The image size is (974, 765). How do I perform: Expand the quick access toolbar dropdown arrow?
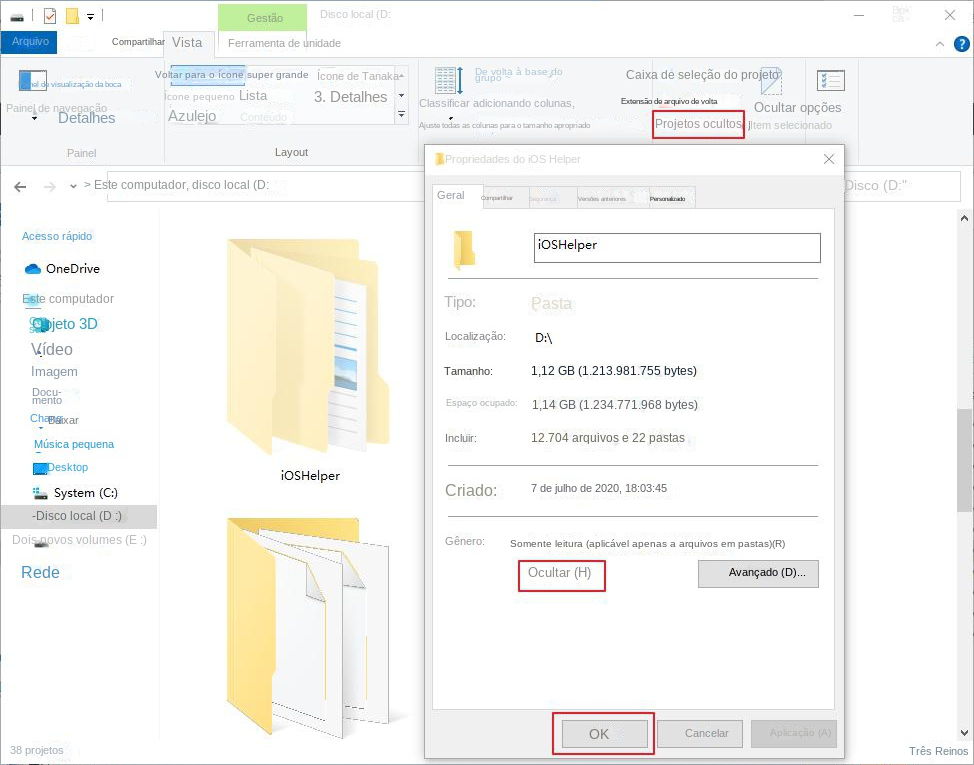pos(90,16)
